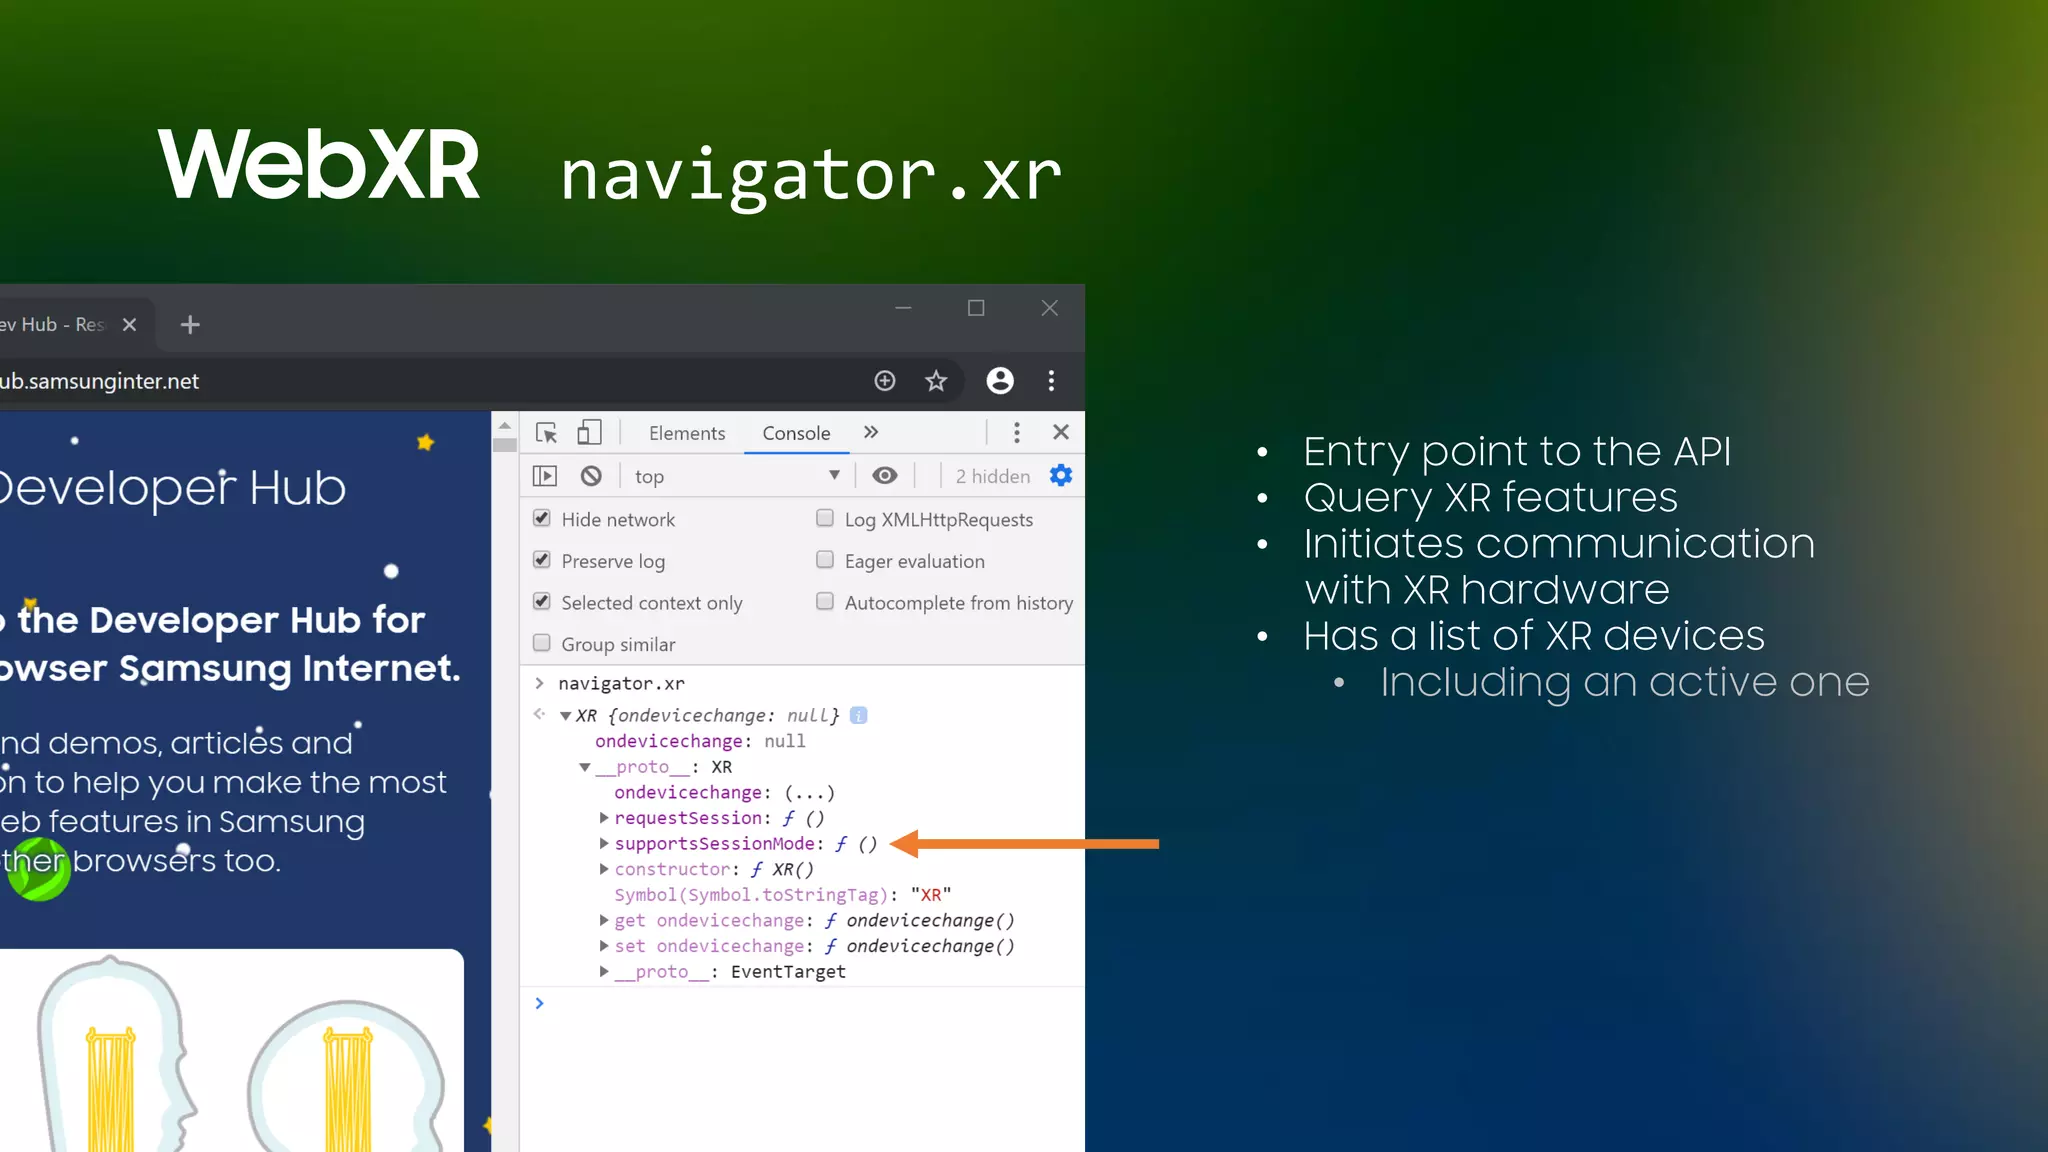Expand supportsSessionMode function entry

point(604,843)
